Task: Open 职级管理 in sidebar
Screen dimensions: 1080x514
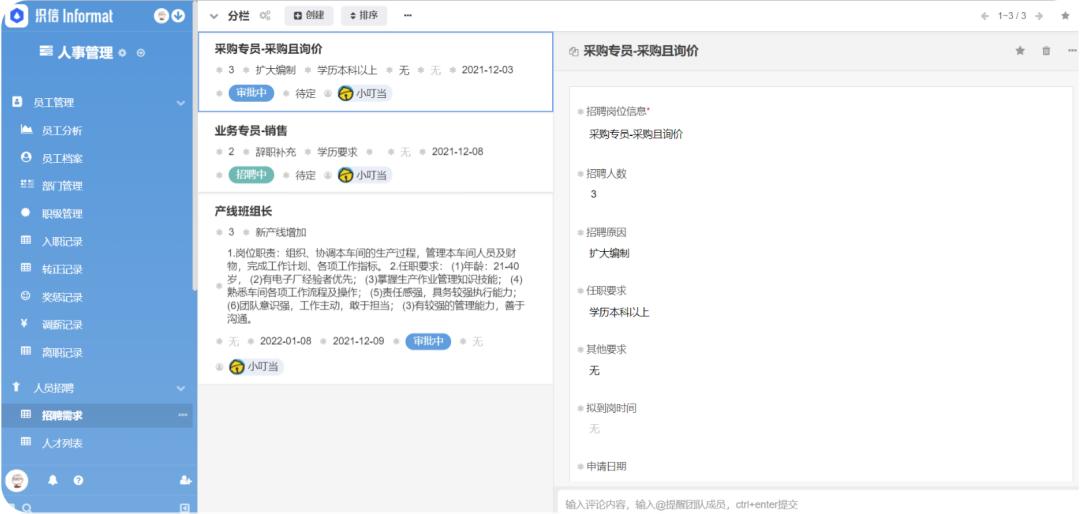Action: click(62, 214)
